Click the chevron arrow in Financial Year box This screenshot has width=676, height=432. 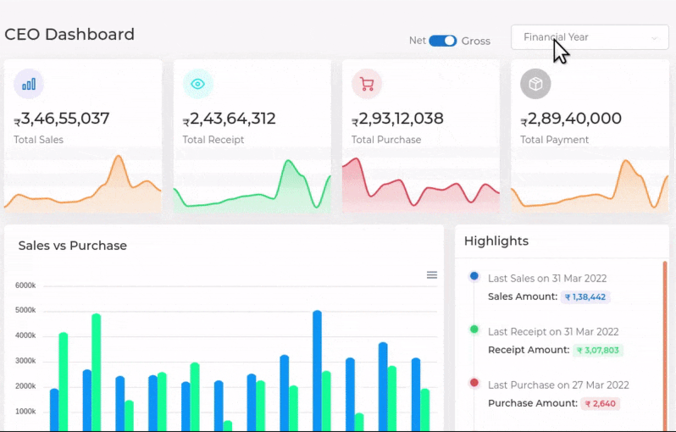[655, 38]
